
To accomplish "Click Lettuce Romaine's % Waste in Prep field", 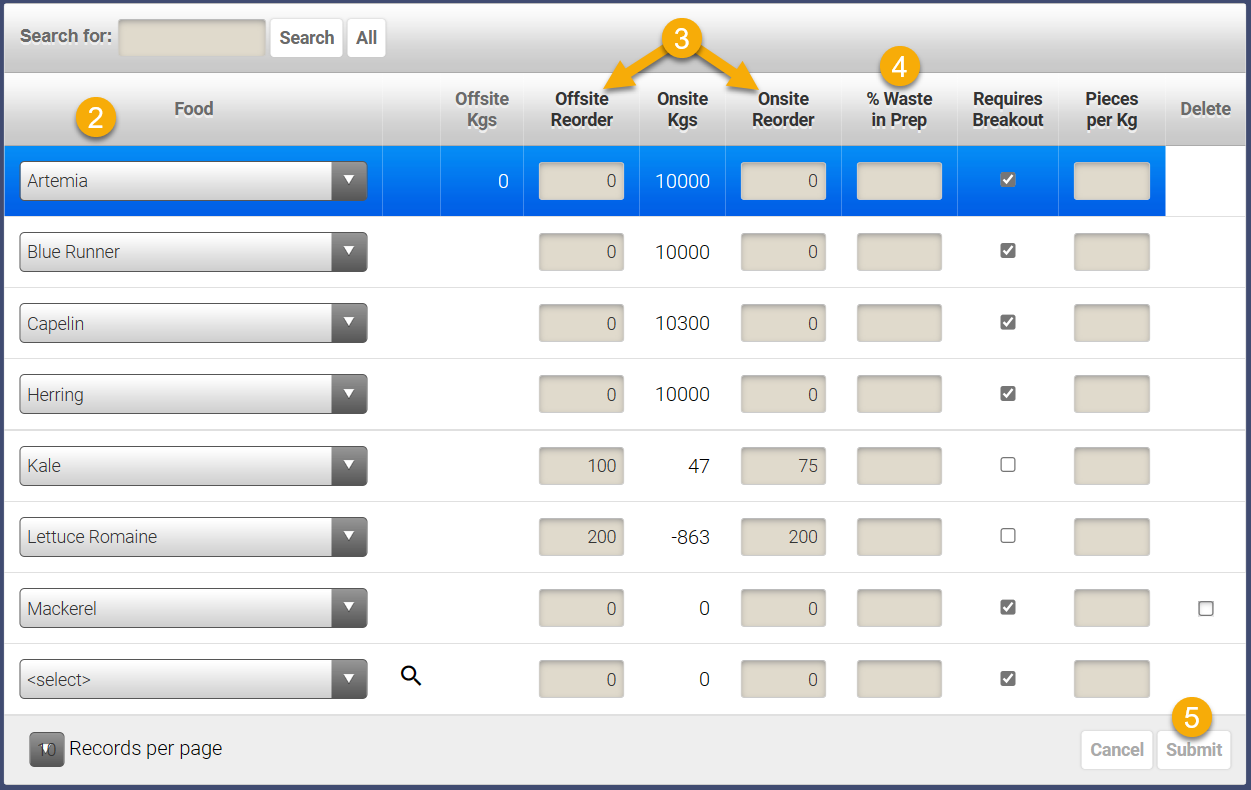I will click(899, 537).
